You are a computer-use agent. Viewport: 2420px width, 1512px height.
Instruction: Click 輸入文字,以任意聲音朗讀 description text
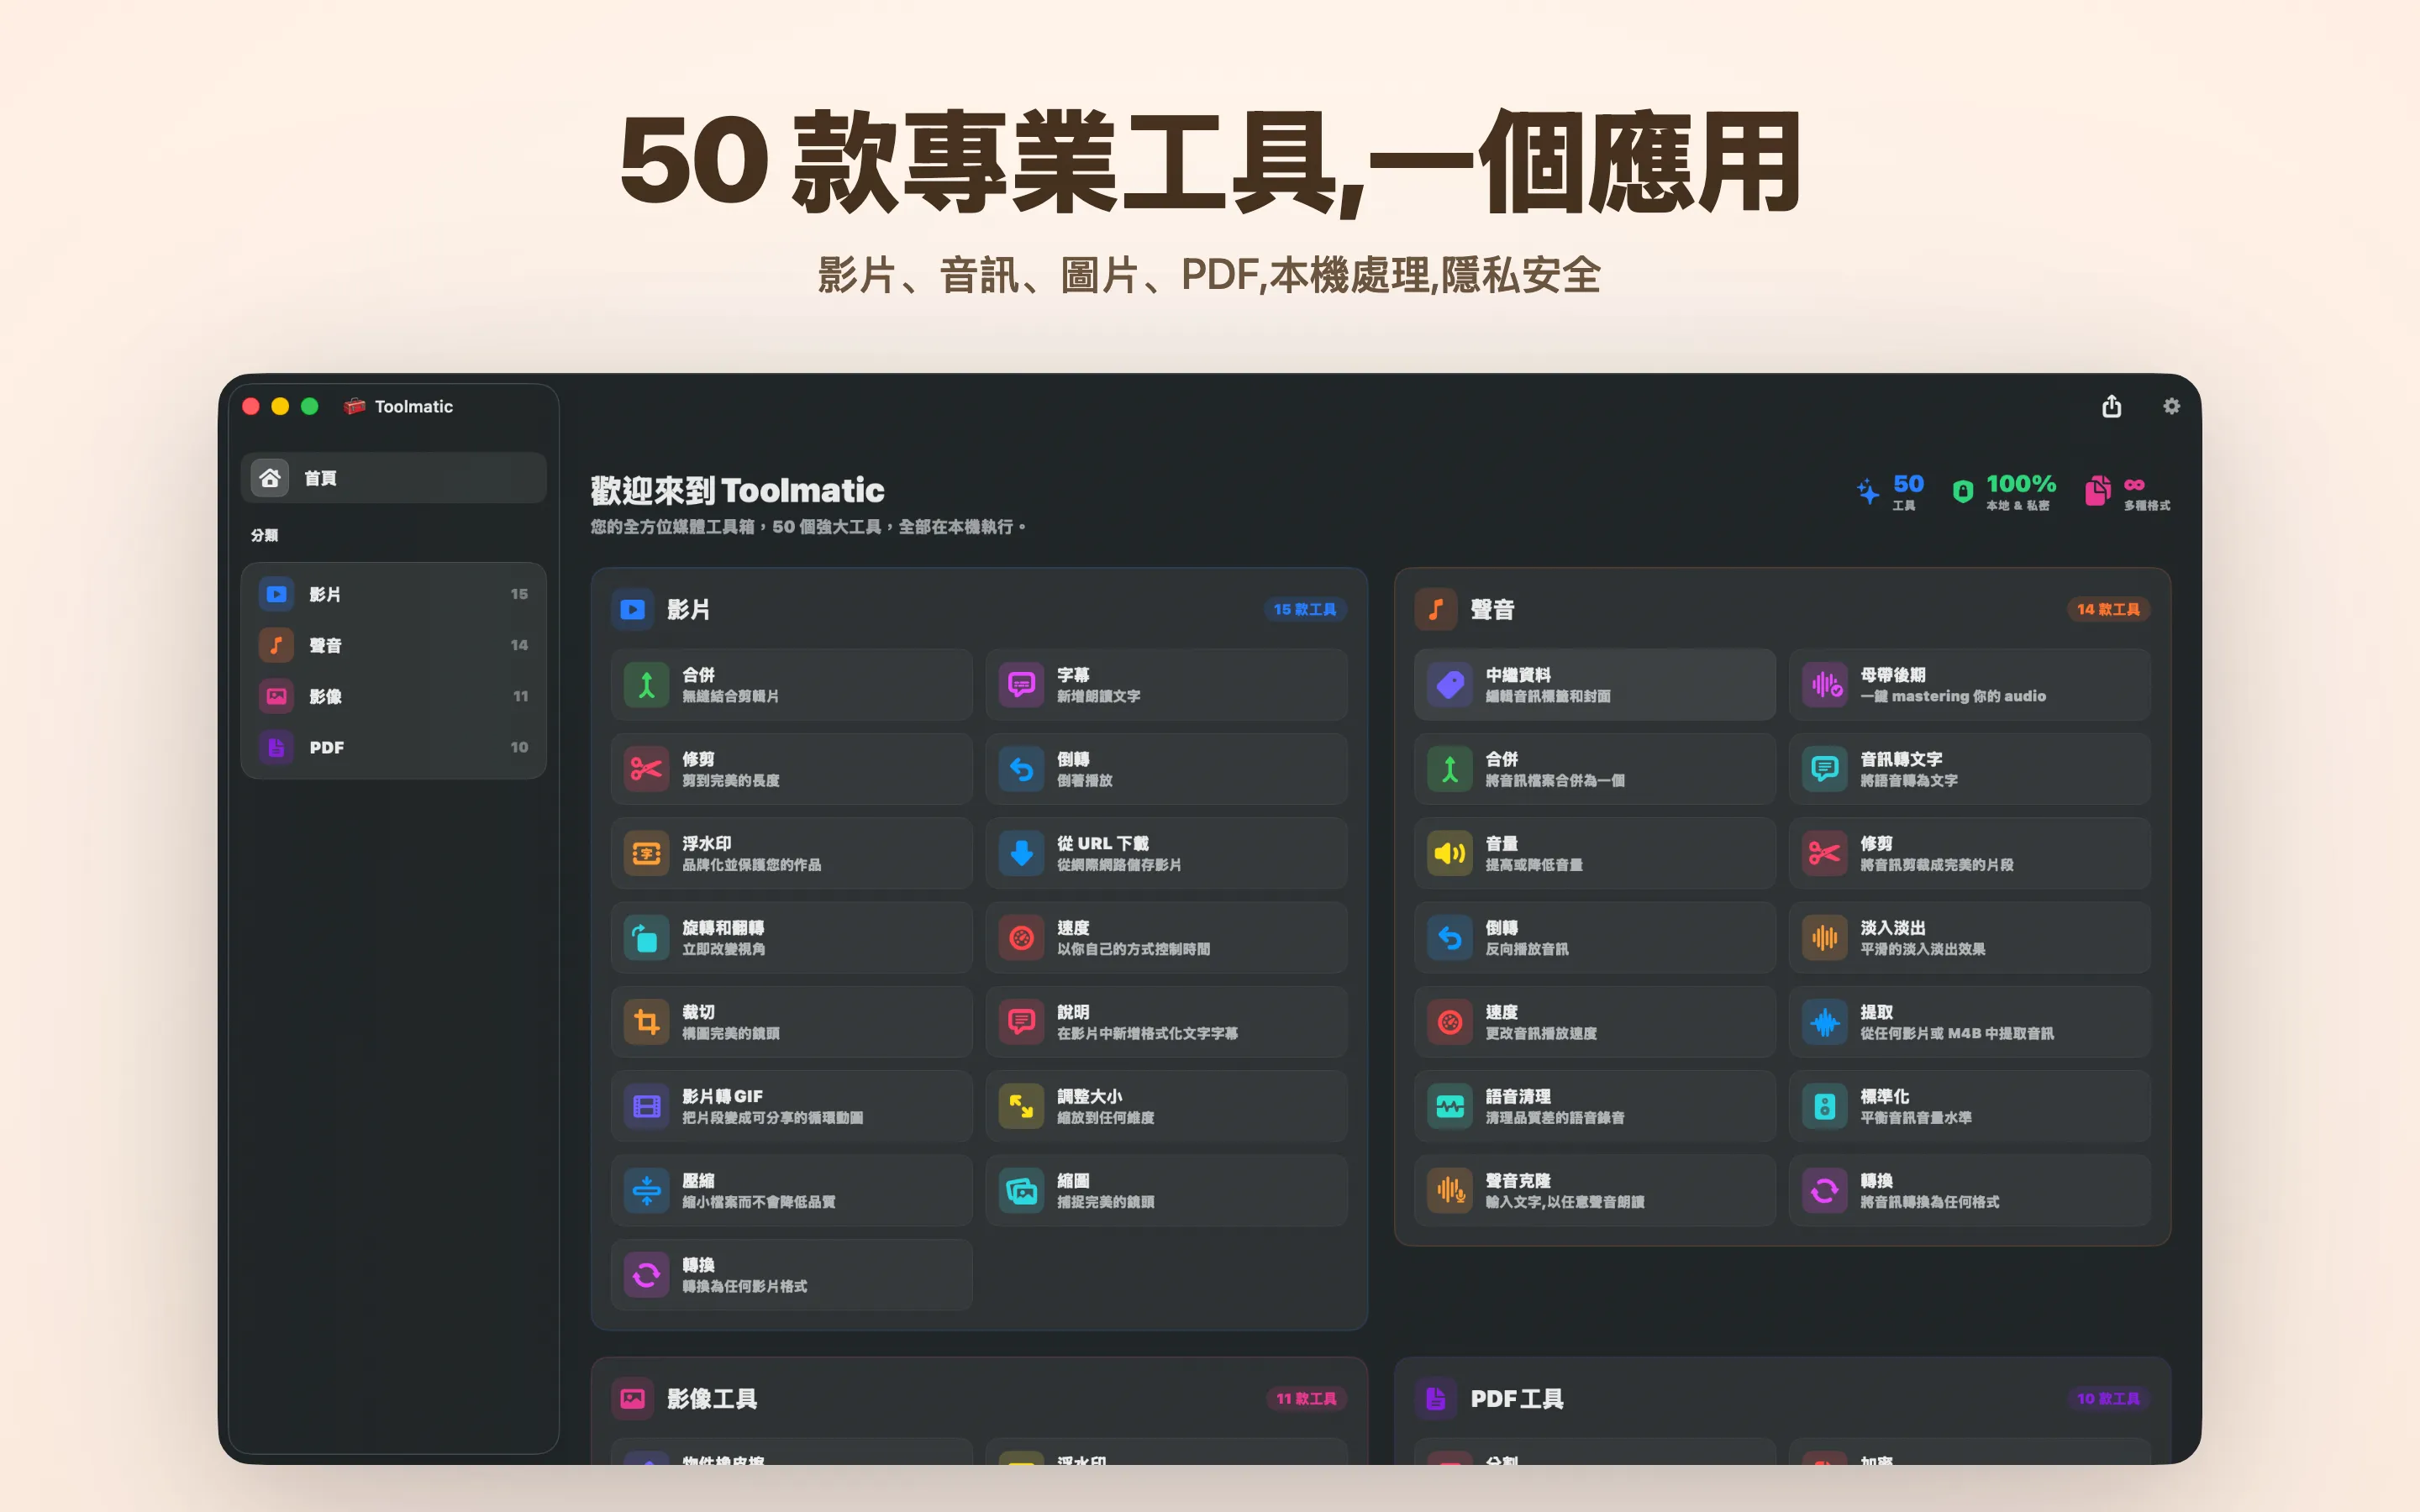tap(1565, 1202)
